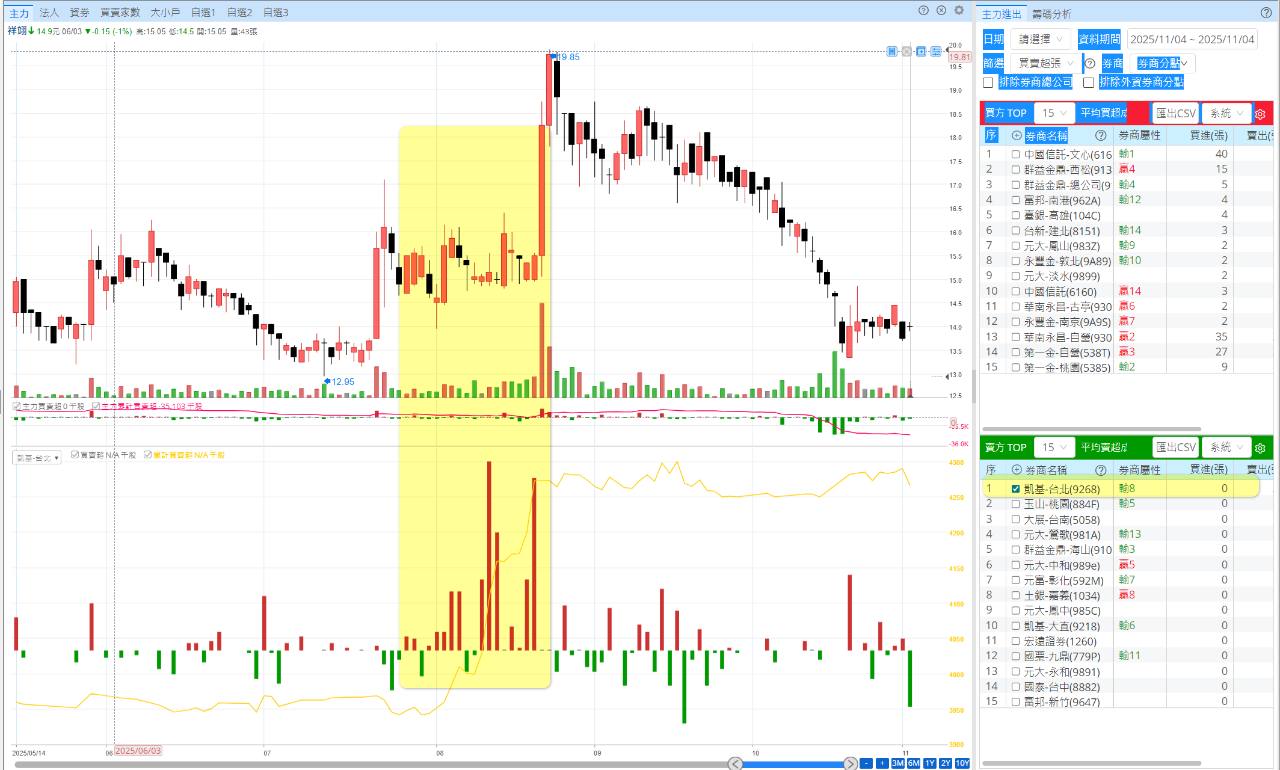Click the help icon in chart header
The width and height of the screenshot is (1280, 770).
click(923, 11)
